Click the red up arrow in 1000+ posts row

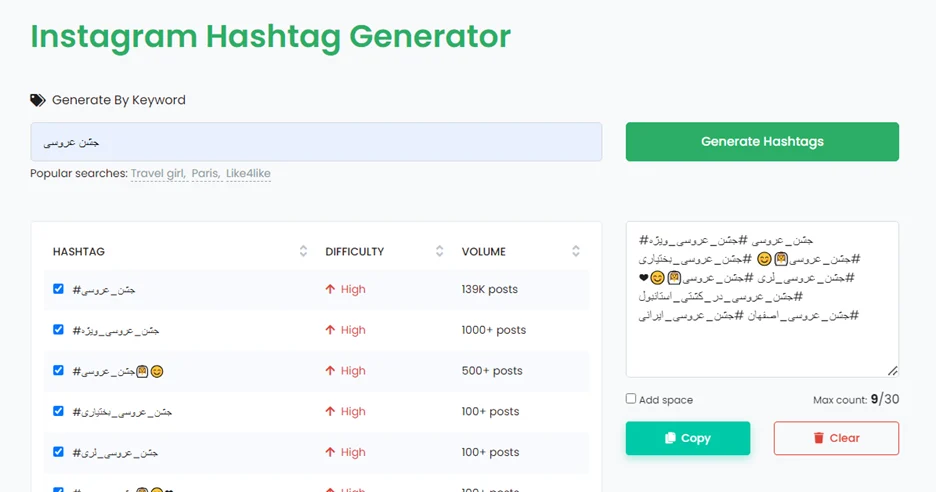point(330,330)
